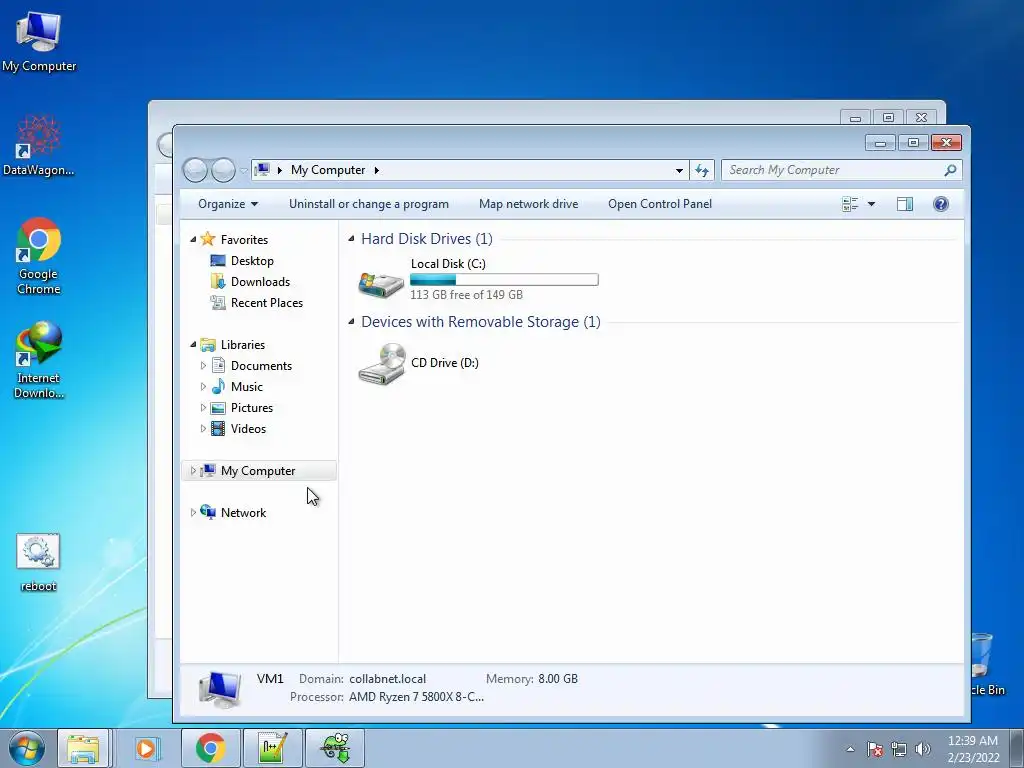Click the search magnifier icon

(x=950, y=170)
